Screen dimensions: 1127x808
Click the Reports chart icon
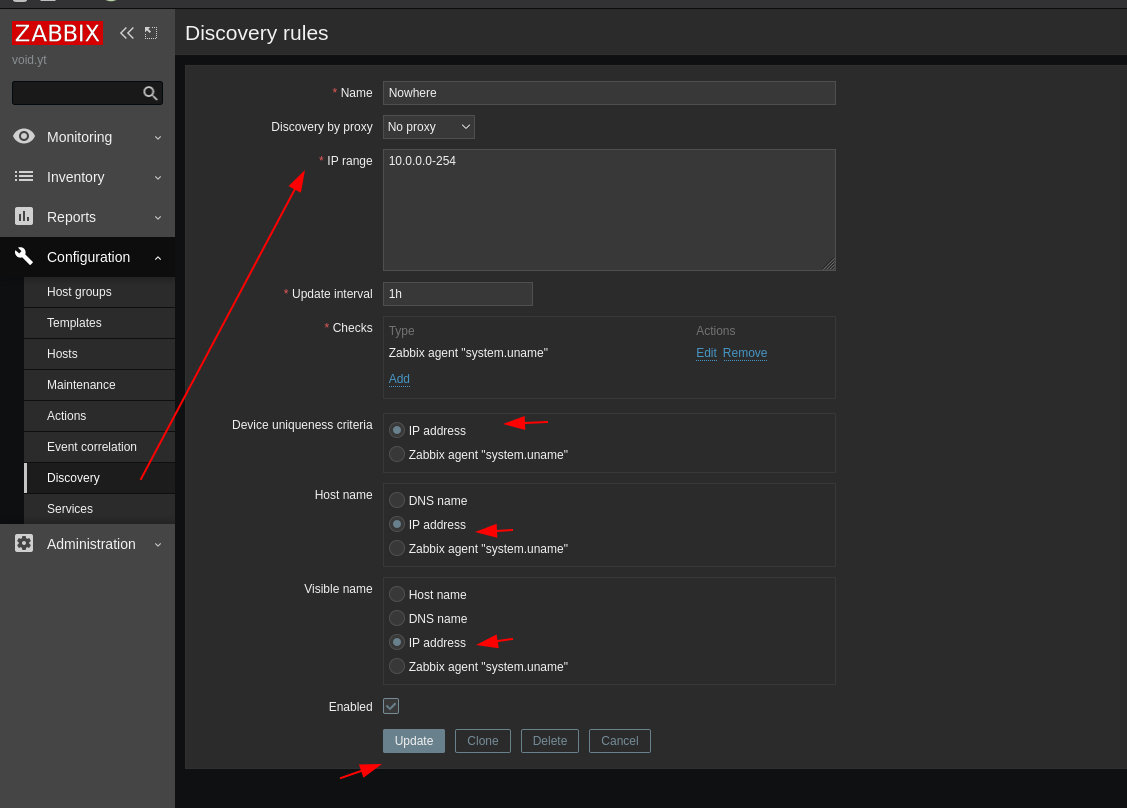click(x=24, y=216)
